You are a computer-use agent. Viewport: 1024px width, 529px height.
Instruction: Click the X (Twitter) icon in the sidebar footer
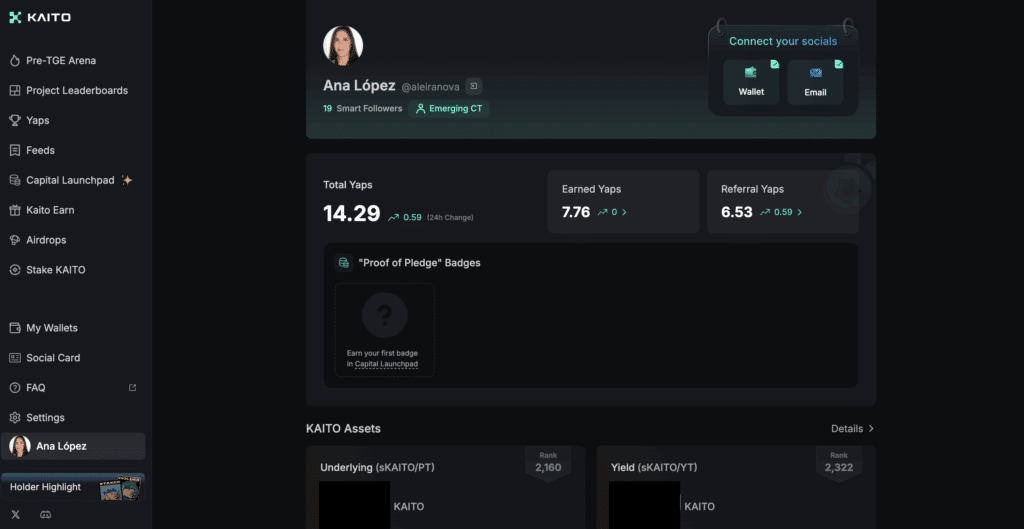(16, 515)
